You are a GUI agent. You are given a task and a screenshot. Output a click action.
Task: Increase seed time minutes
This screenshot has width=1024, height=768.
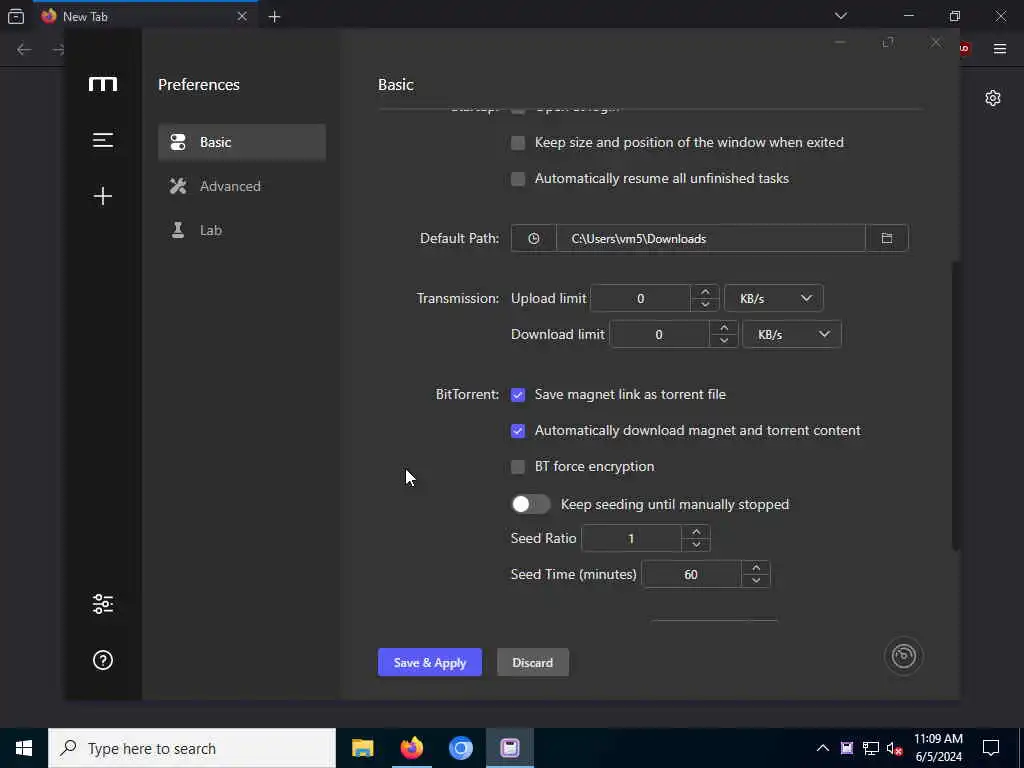(756, 568)
